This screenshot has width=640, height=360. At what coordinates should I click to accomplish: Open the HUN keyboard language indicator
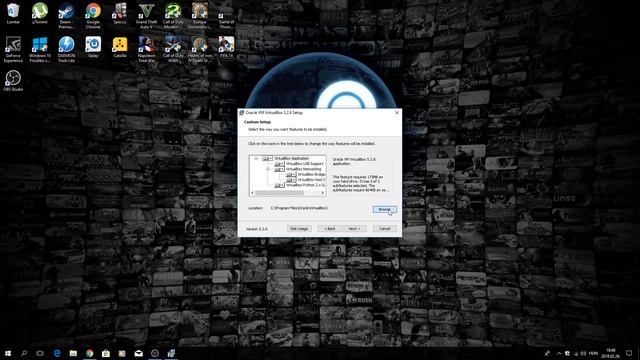click(x=593, y=353)
